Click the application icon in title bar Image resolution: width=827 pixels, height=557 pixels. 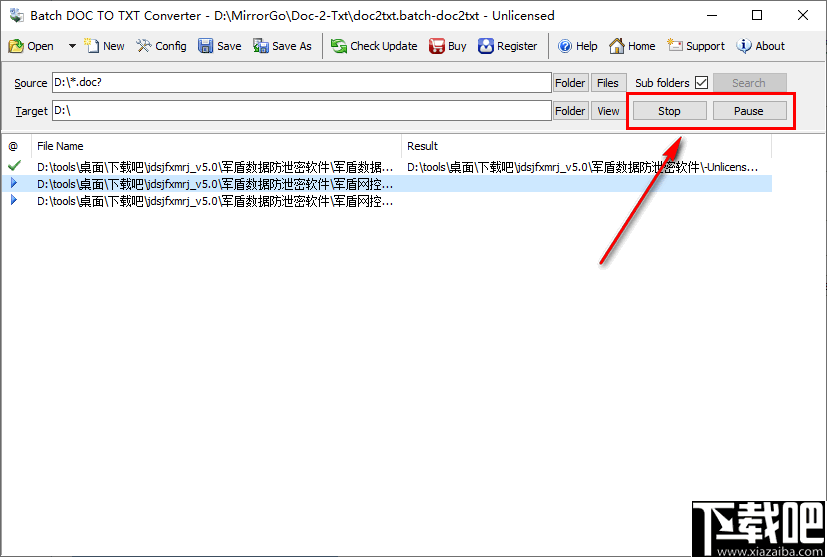[x=16, y=15]
